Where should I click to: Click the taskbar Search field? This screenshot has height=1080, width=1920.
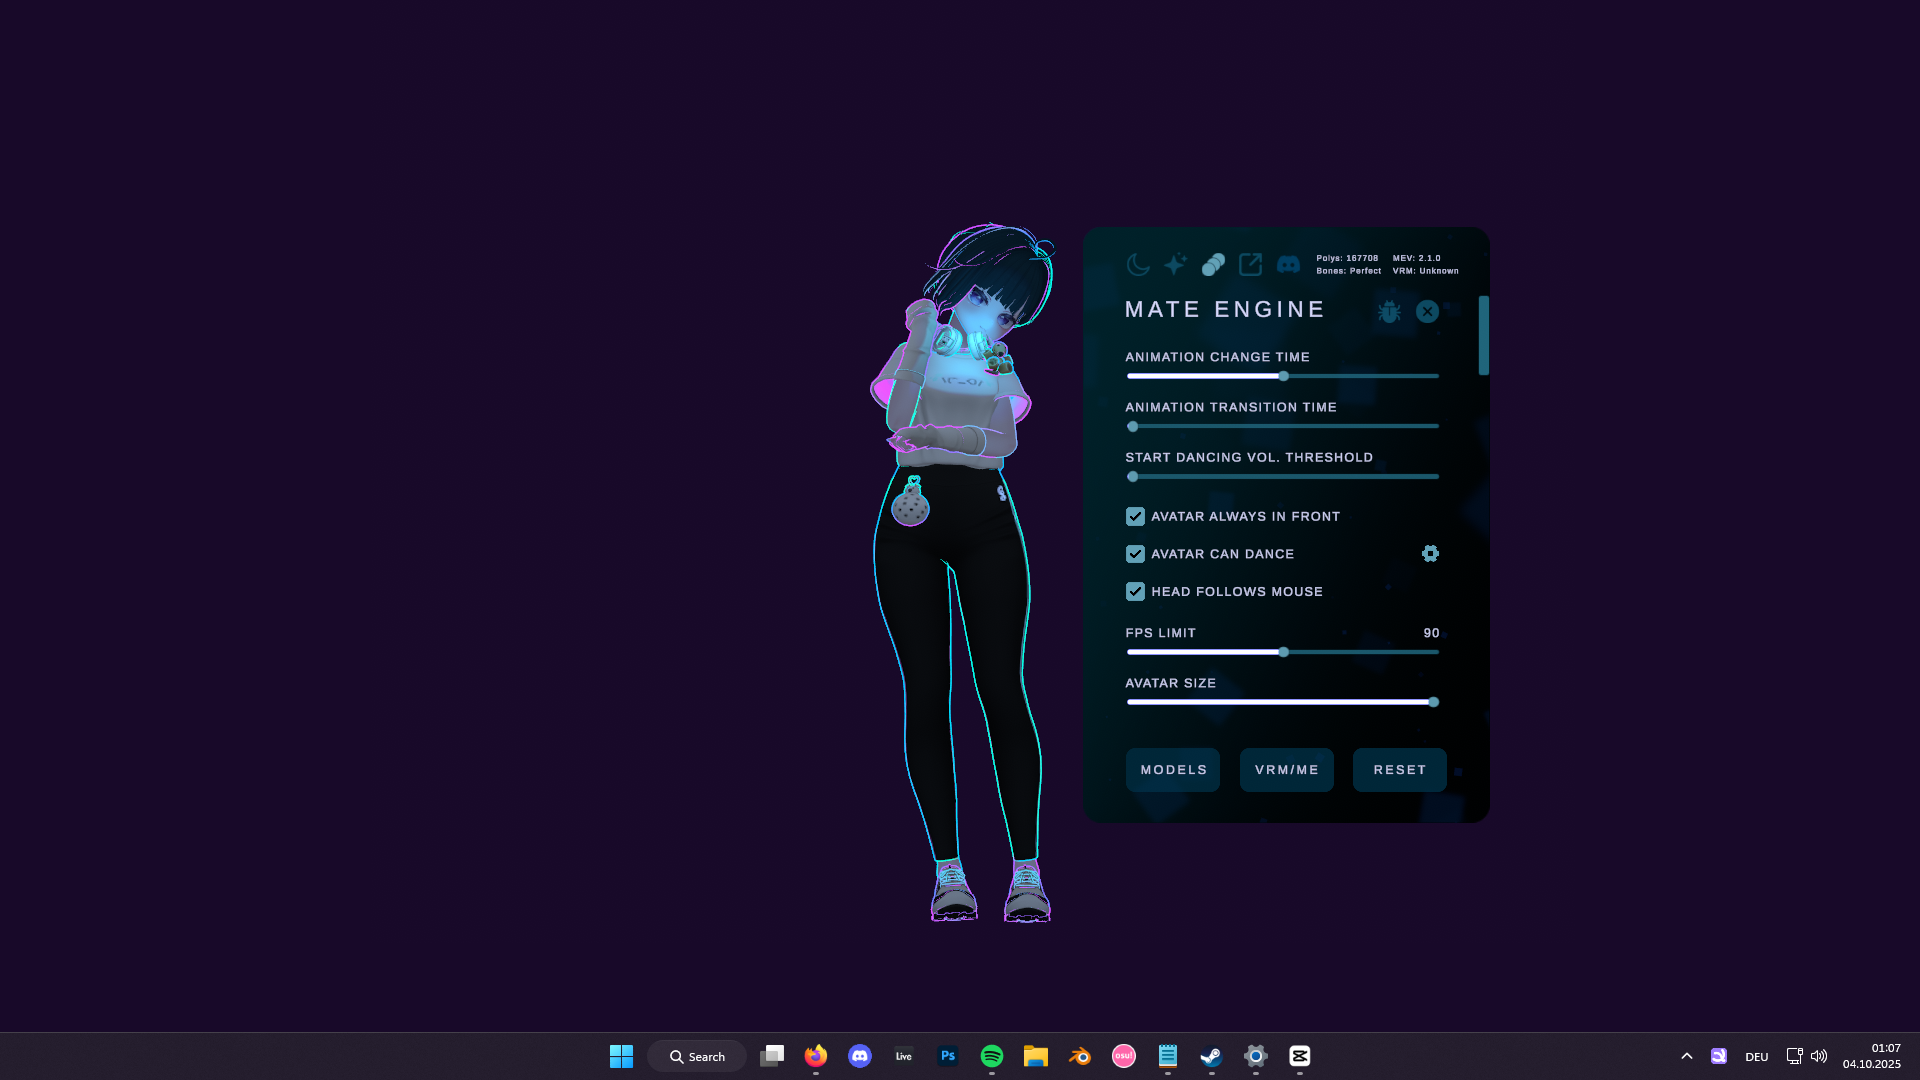pyautogui.click(x=697, y=1056)
